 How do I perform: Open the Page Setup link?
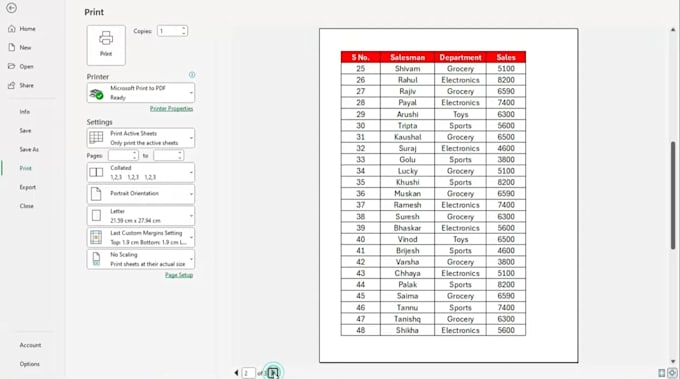coord(179,275)
